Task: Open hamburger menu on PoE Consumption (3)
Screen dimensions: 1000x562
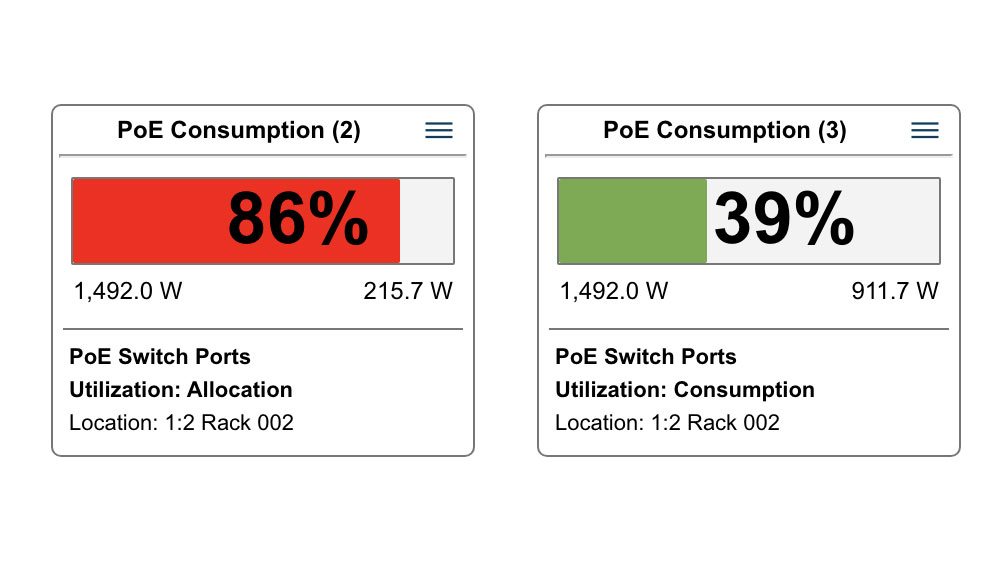Action: pos(925,131)
